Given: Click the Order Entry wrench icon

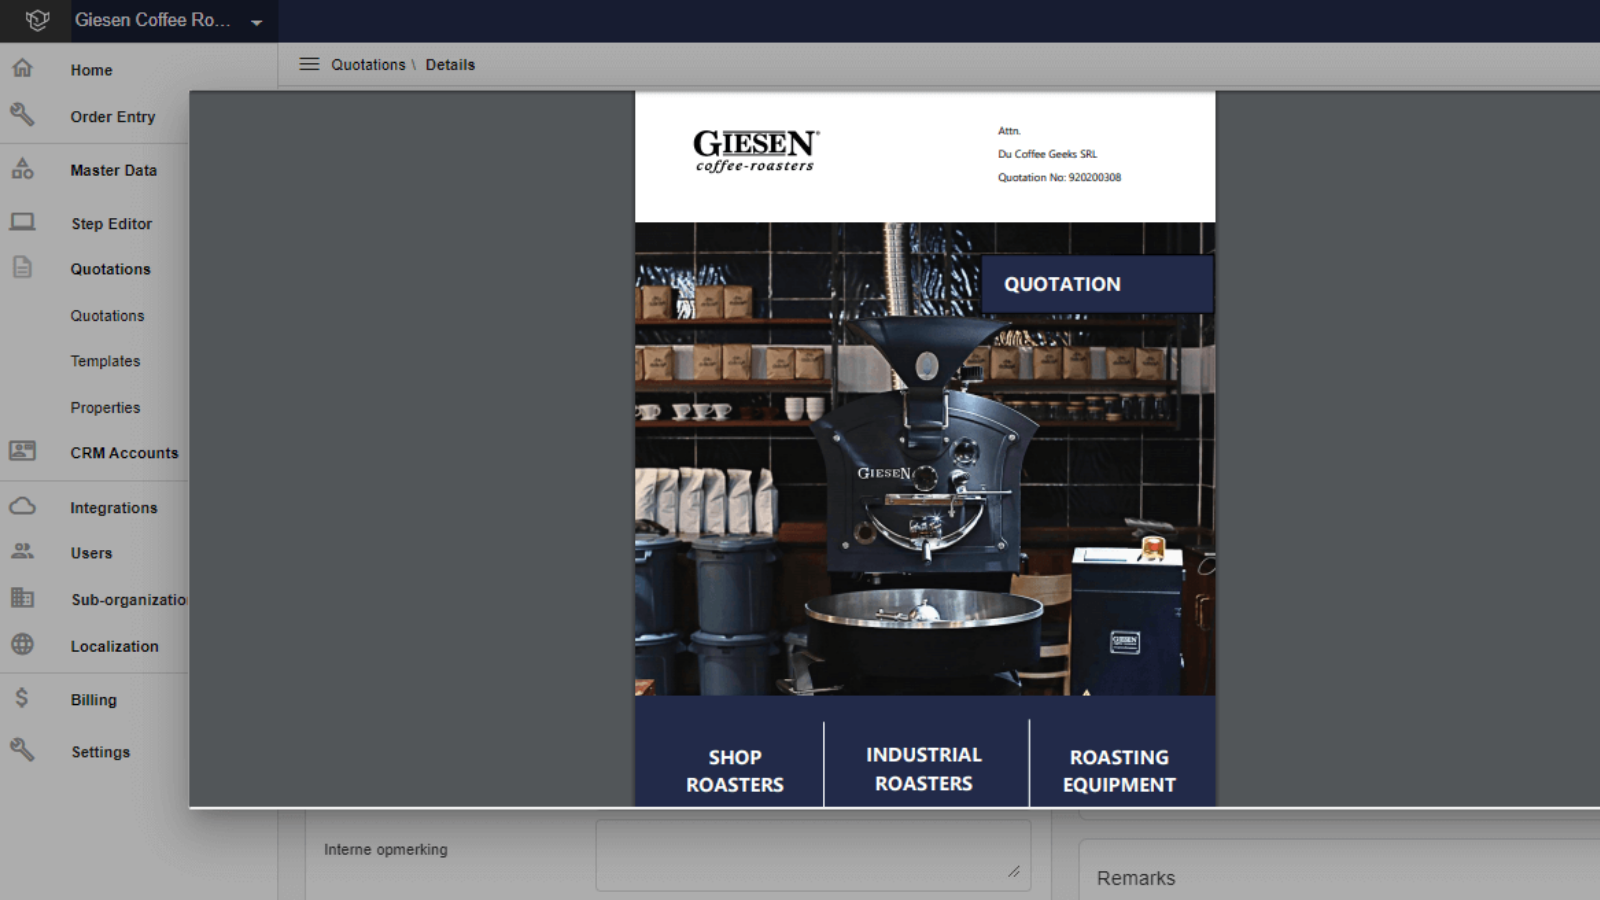Looking at the screenshot, I should click(22, 115).
